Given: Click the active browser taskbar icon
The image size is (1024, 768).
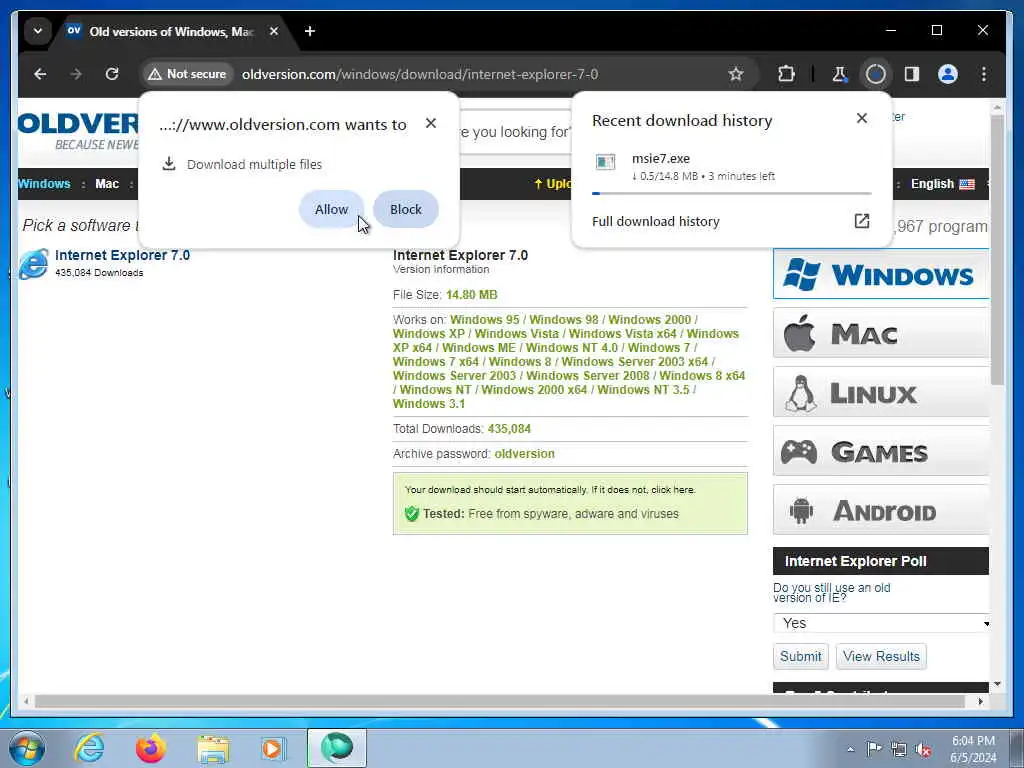Looking at the screenshot, I should point(337,748).
